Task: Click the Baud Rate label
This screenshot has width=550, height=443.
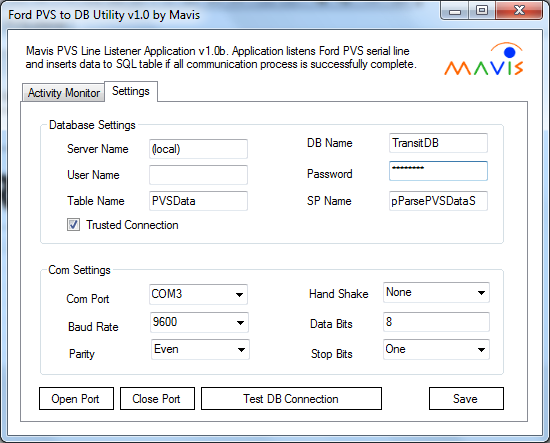Action: [93, 327]
